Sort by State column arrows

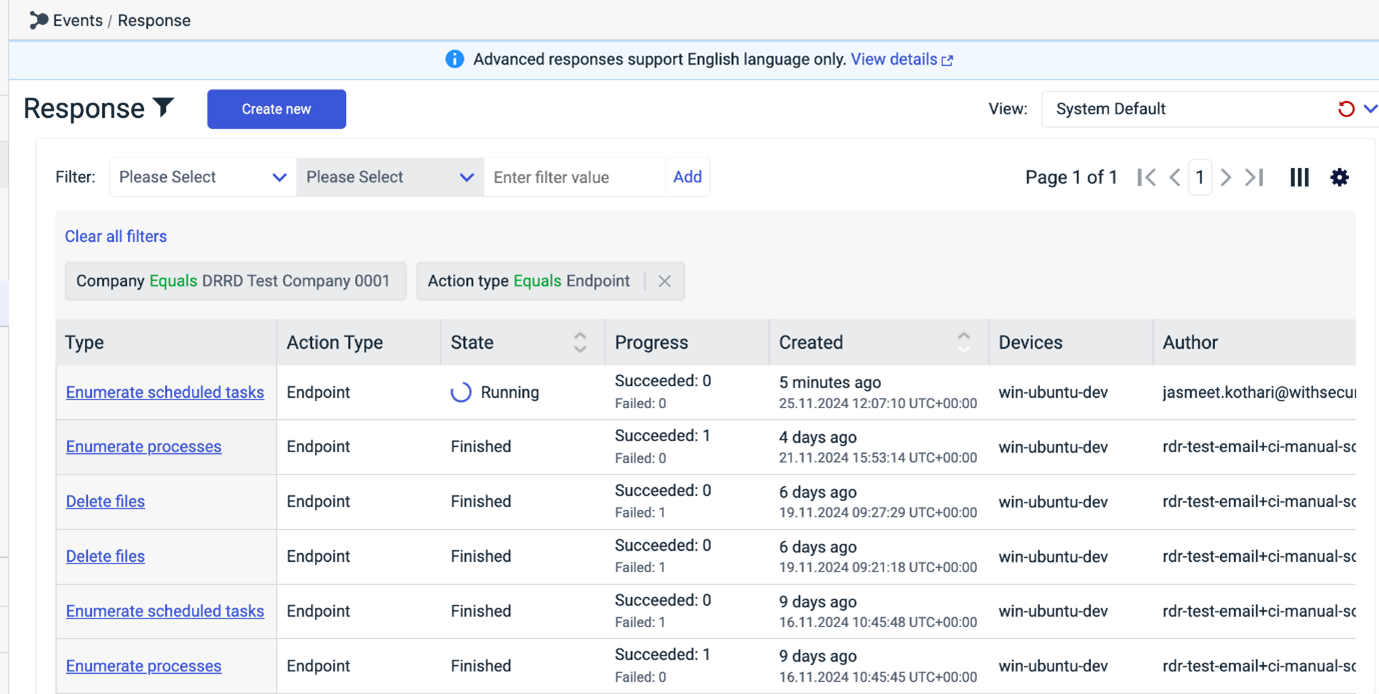(x=580, y=342)
